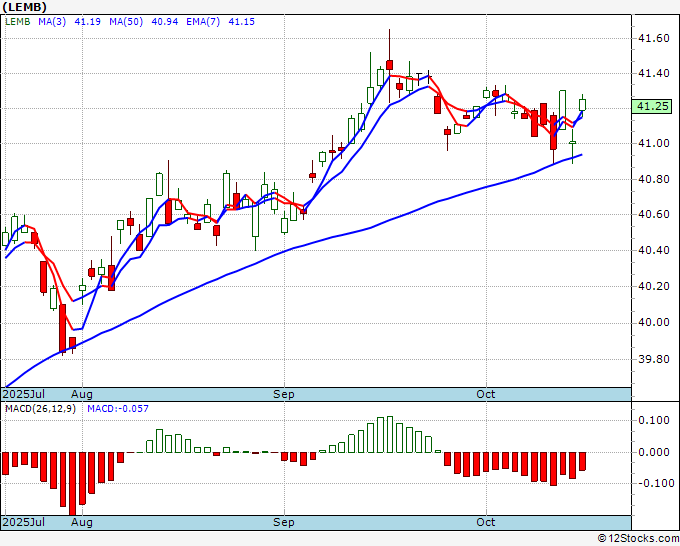Click the 41.40 price axis label

pyautogui.click(x=654, y=73)
